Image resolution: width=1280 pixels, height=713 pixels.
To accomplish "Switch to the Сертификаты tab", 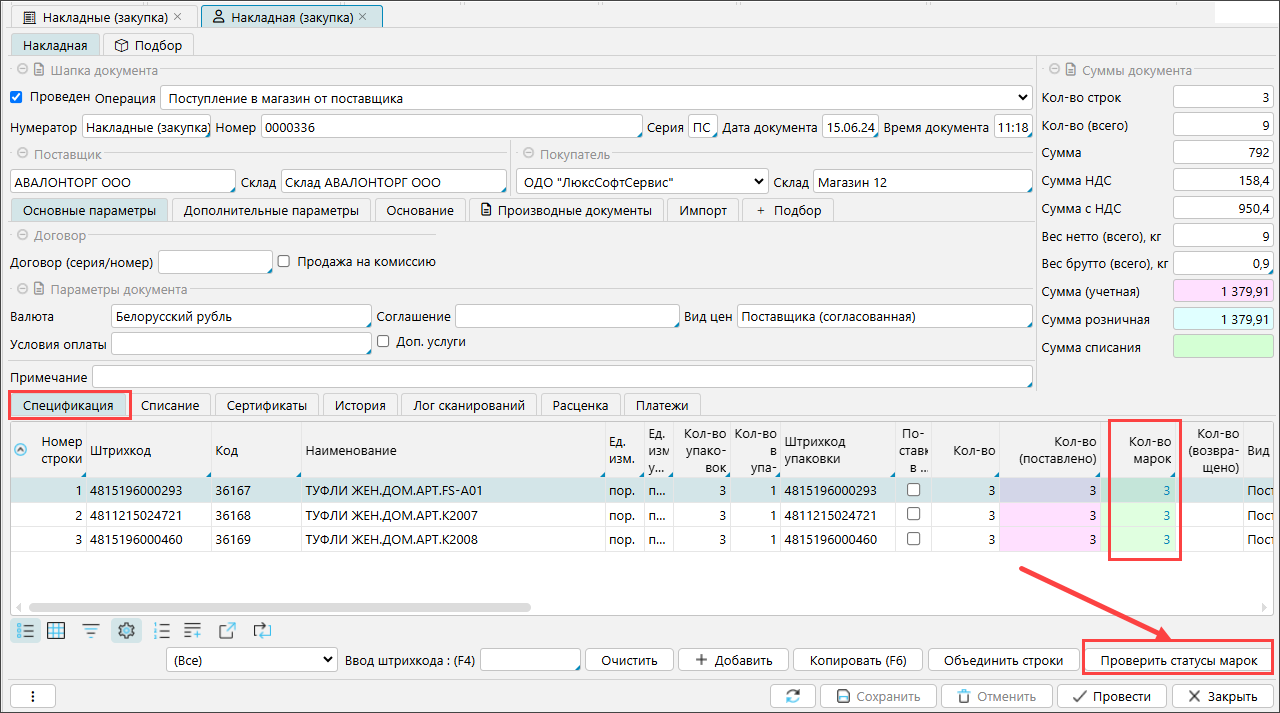I will (x=266, y=405).
